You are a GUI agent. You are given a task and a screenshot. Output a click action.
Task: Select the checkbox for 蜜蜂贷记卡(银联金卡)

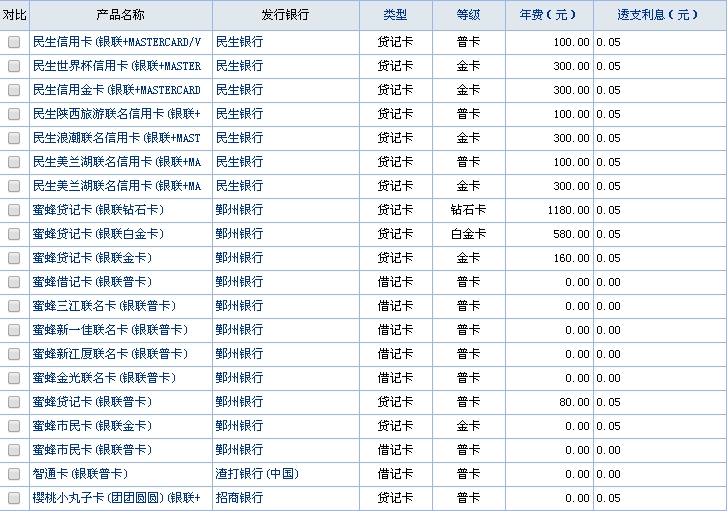(x=14, y=258)
